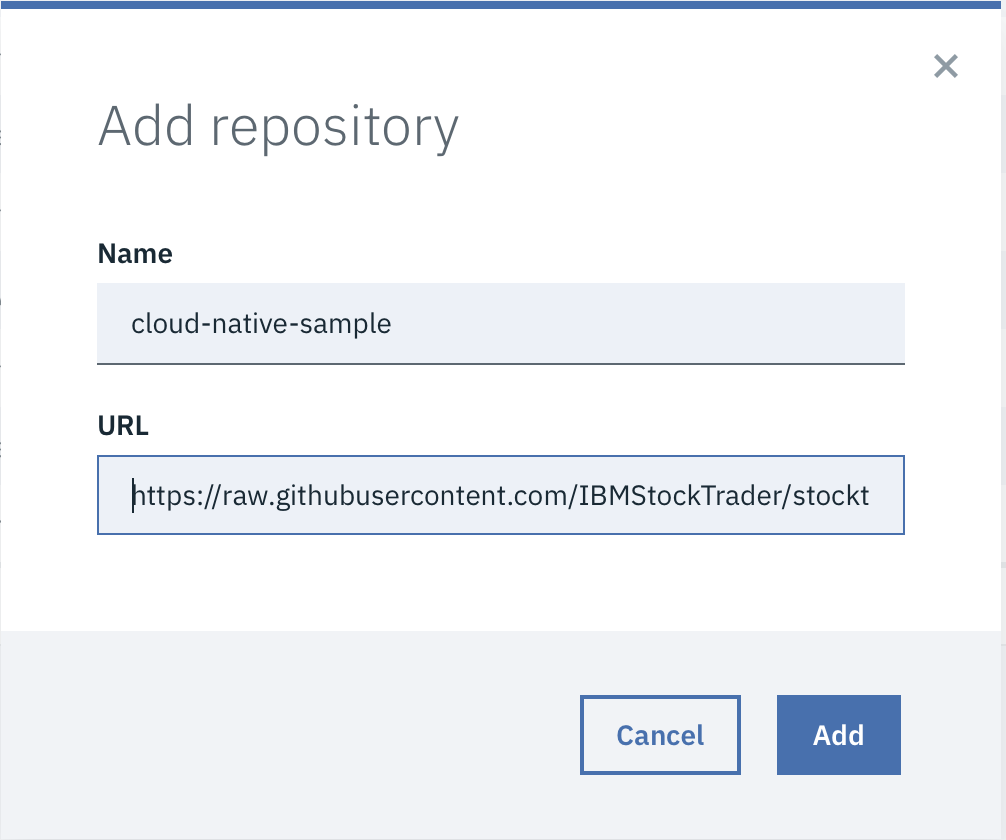The image size is (1006, 840).
Task: Click the word 'repository' in heading
Action: pyautogui.click(x=335, y=129)
